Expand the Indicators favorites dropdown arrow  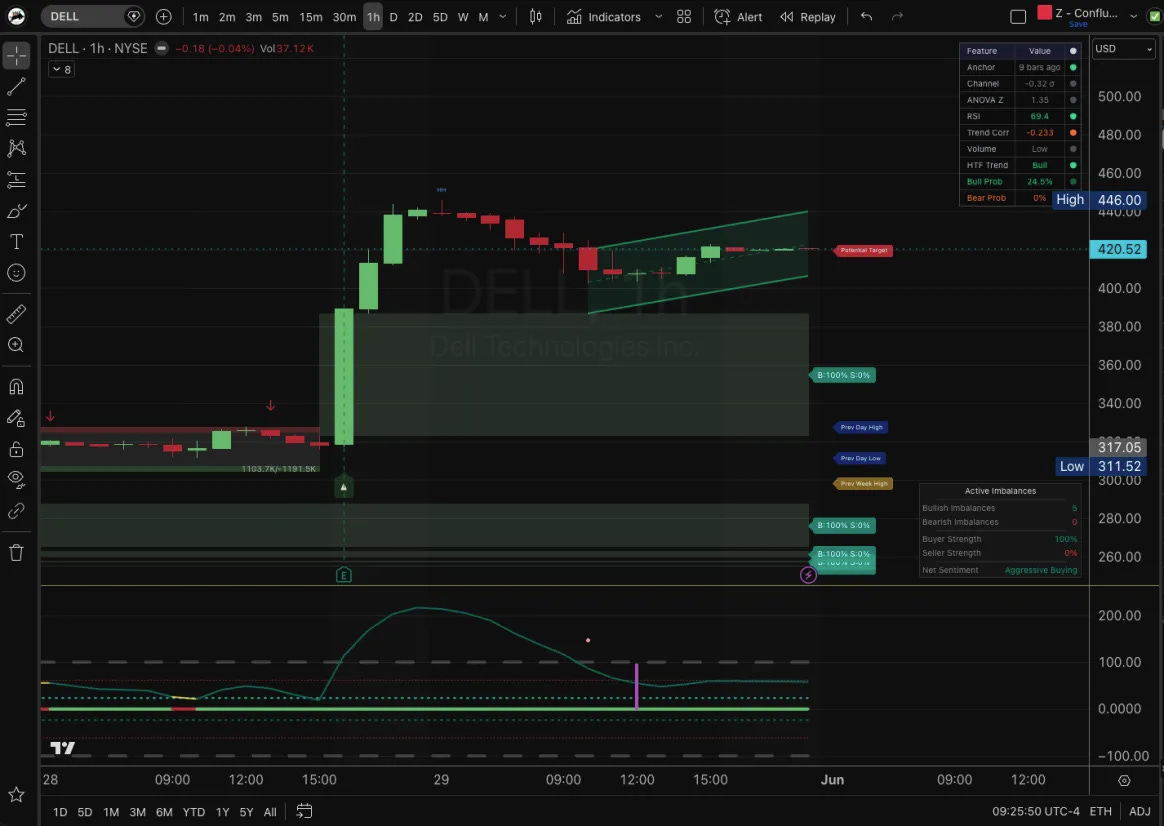658,16
